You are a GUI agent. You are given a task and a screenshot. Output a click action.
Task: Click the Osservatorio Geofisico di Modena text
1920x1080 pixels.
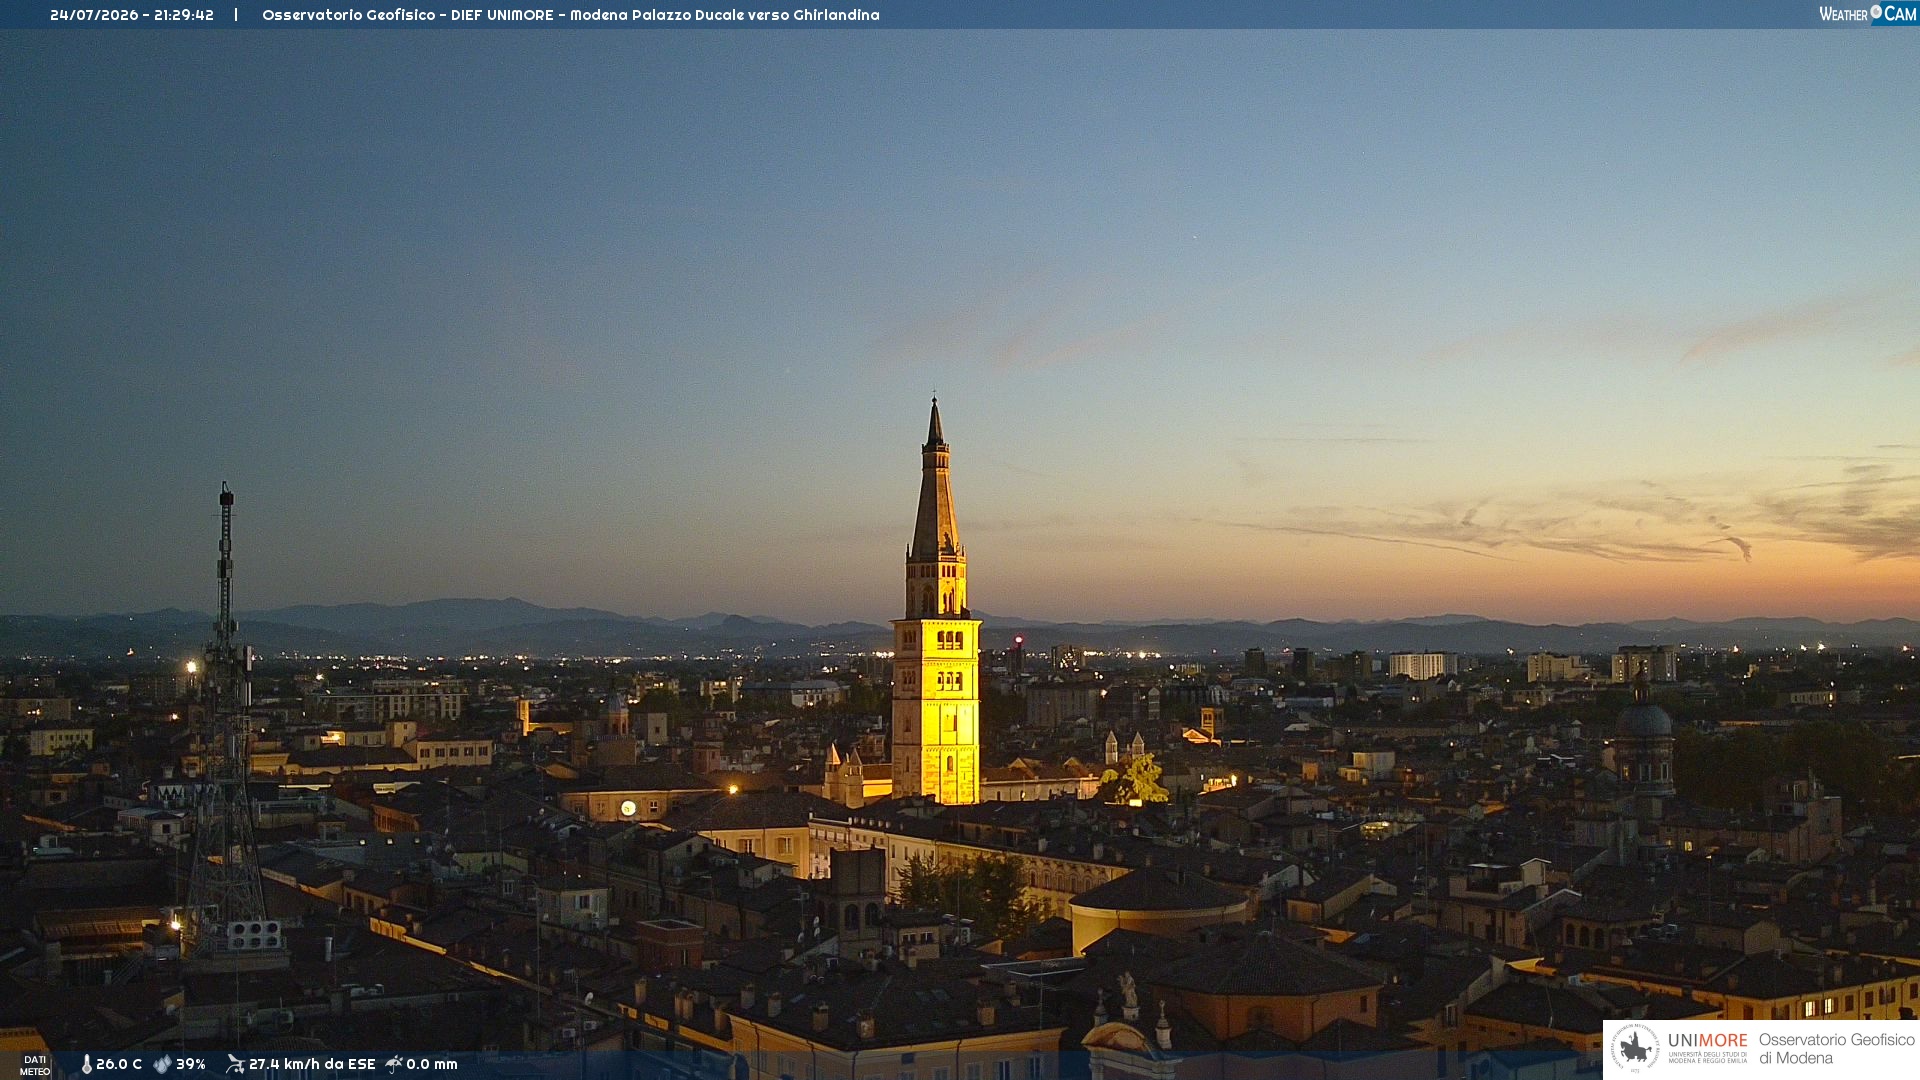[x=1836, y=1048]
